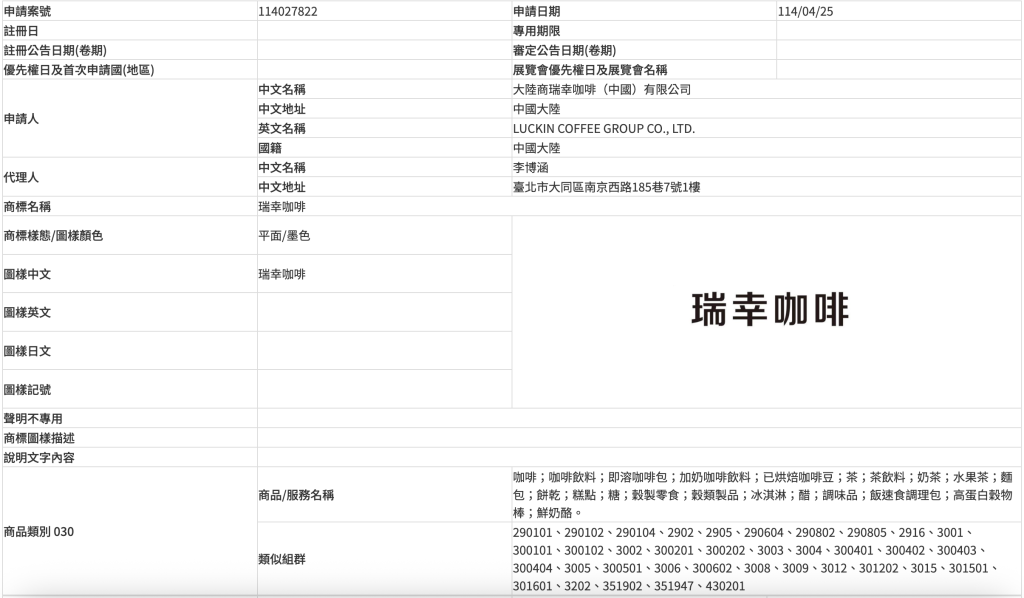The height and width of the screenshot is (598, 1024).
Task: Select LUCKIN COFFEE GROUP CO., LTD. text
Action: [603, 129]
